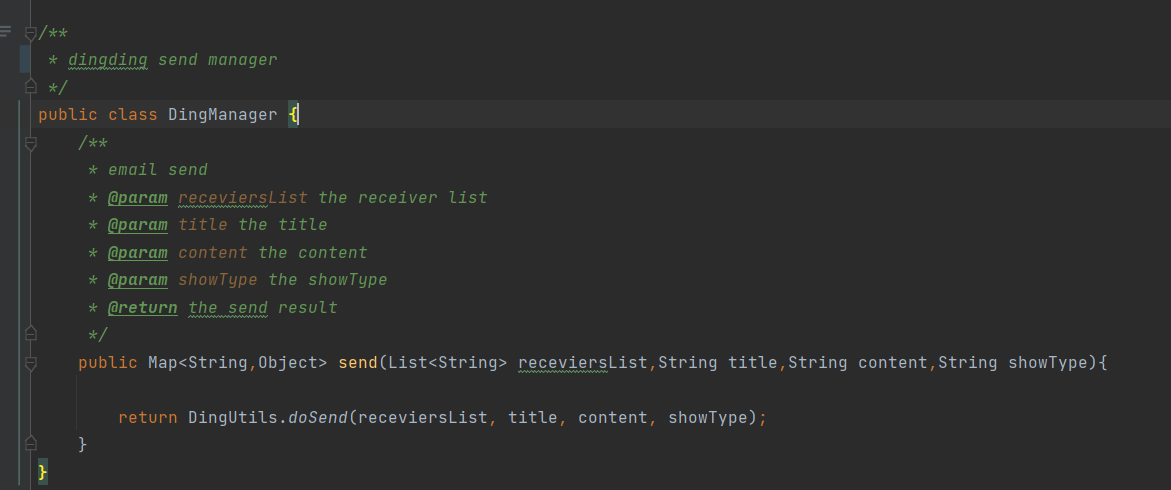Click the lines icon at top-left gutter

(x=6, y=32)
